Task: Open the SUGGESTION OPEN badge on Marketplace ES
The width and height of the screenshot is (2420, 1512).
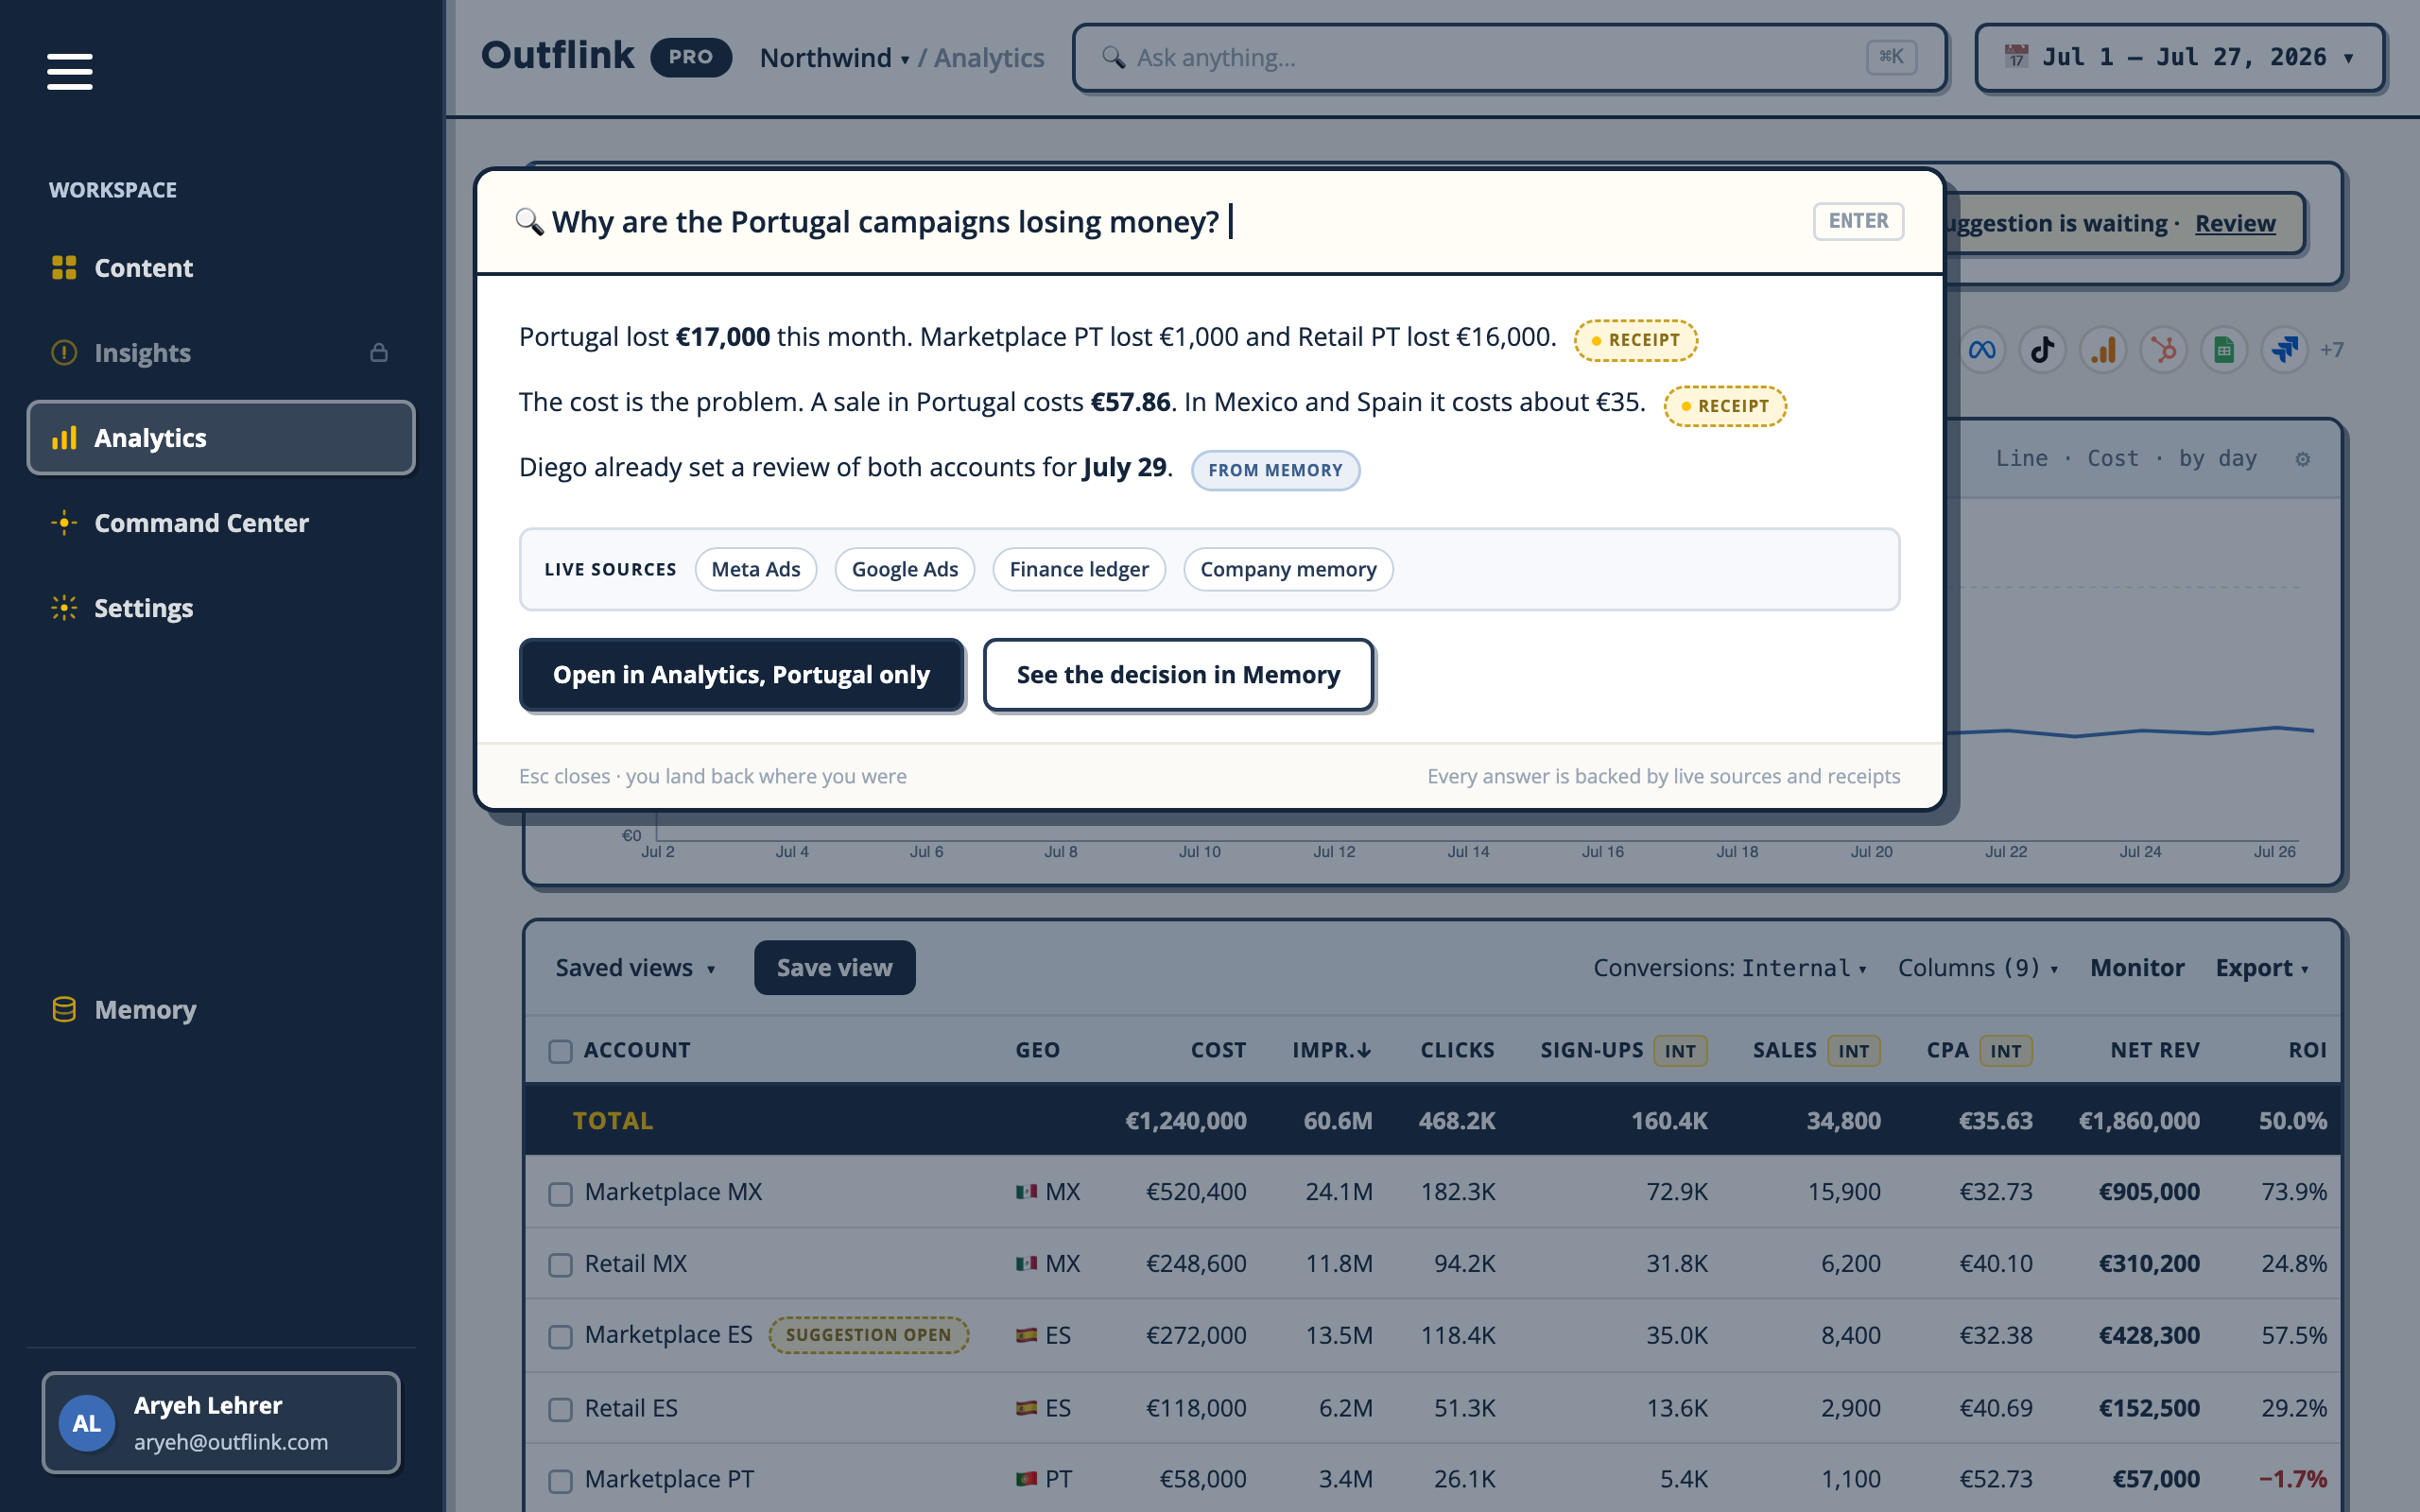Action: pos(868,1335)
